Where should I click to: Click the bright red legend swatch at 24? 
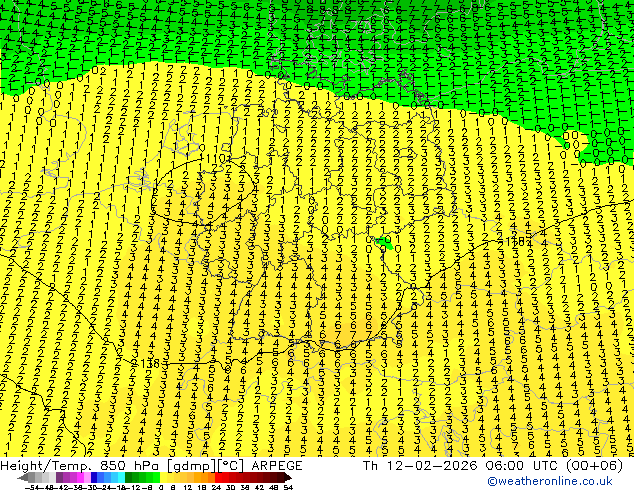coord(218,478)
